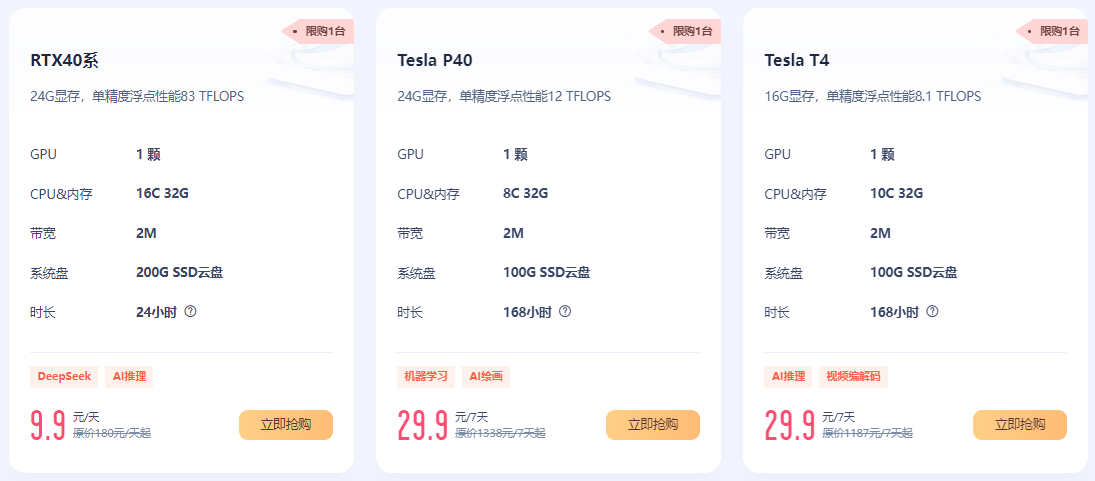Open the Tesla T4 card title
1095x481 pixels.
click(x=797, y=60)
